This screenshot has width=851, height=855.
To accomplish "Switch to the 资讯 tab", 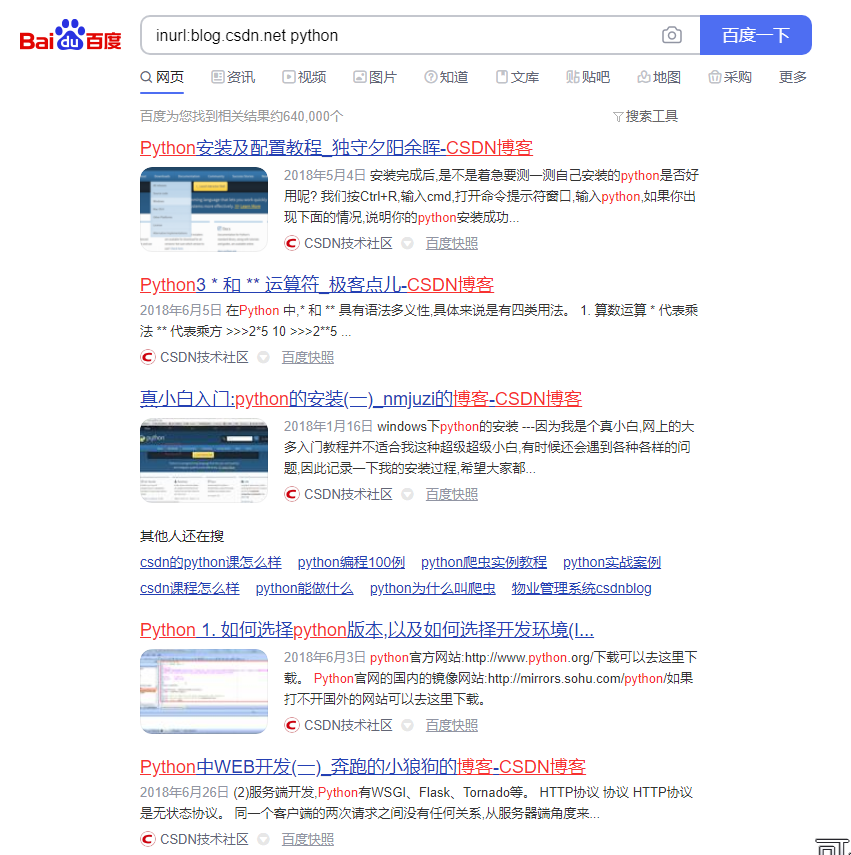I will click(x=233, y=77).
